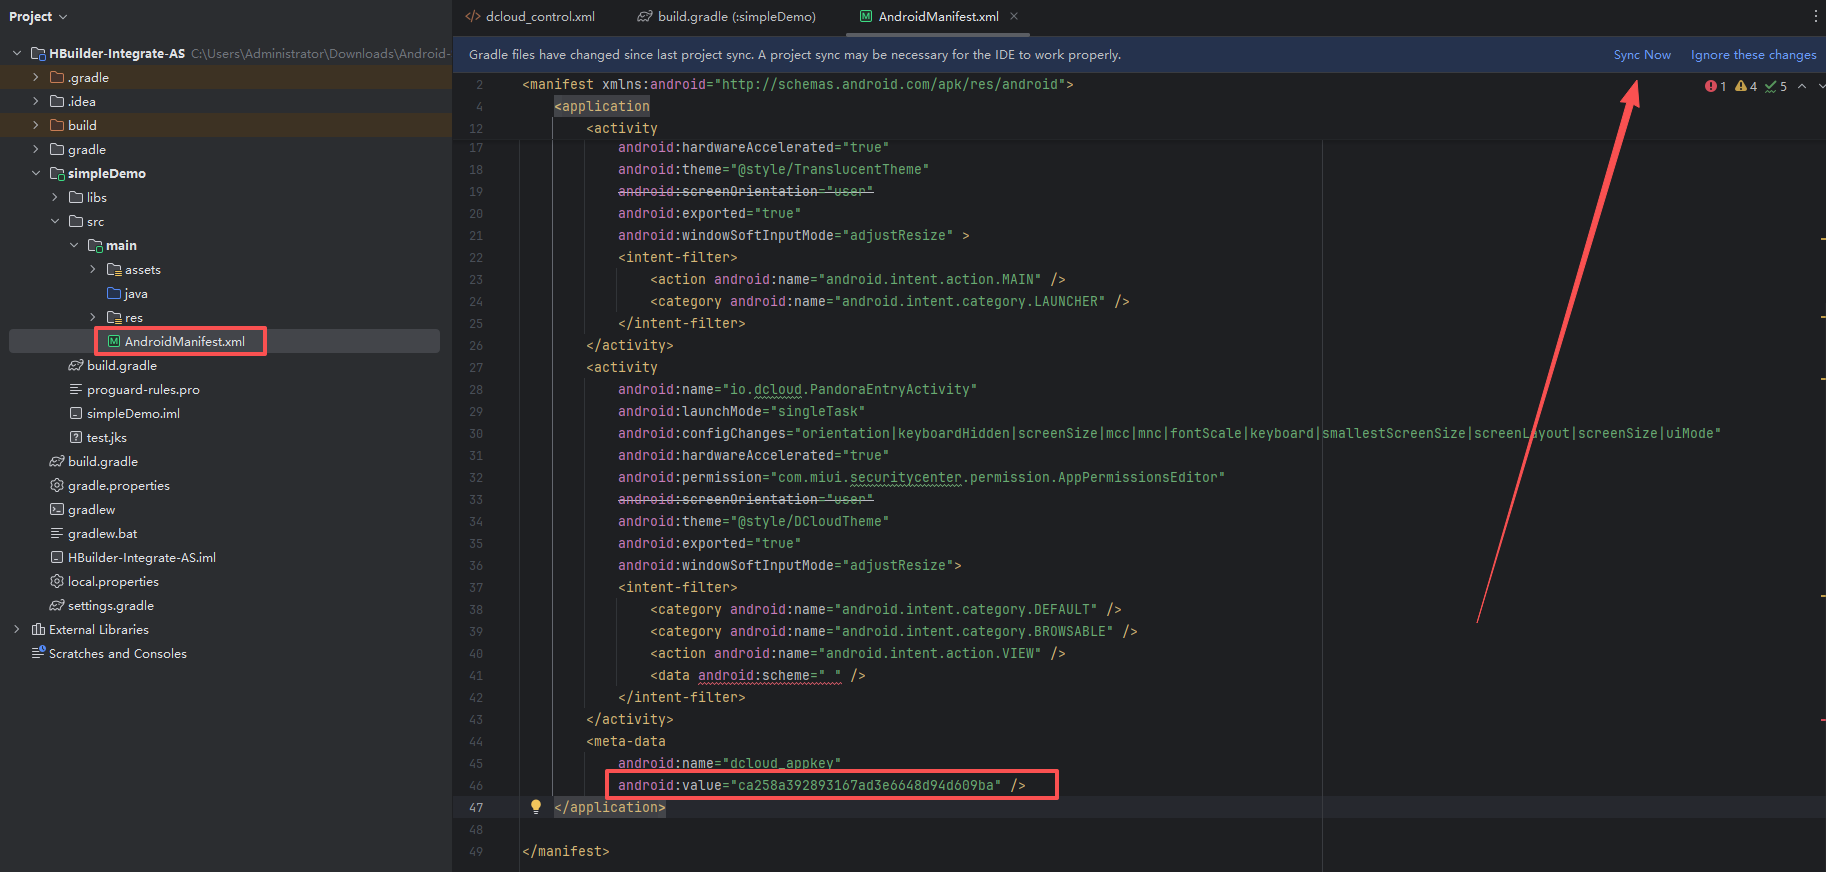1826x872 pixels.
Task: Click the error count indicator
Action: [x=1716, y=87]
